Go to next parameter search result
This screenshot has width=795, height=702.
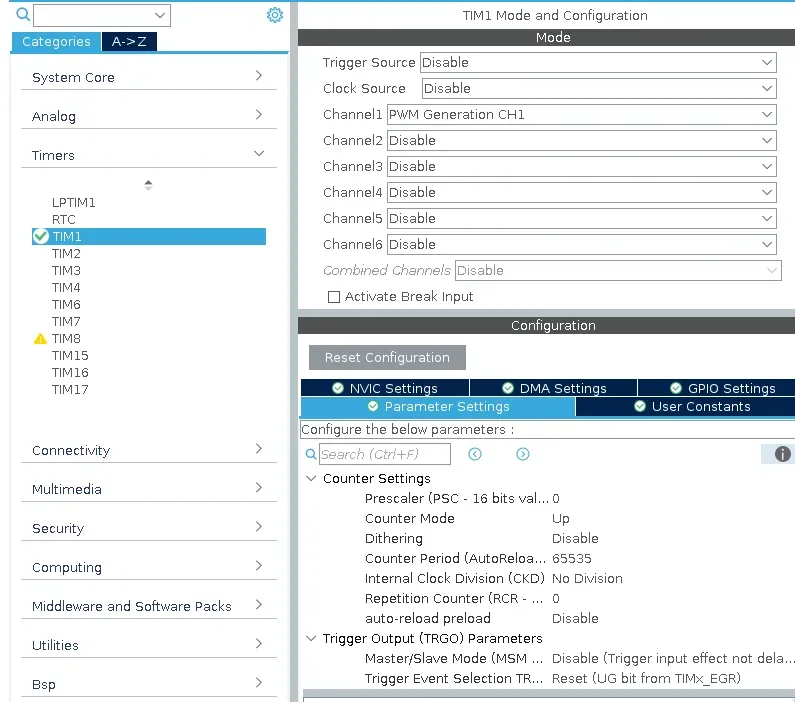coord(523,454)
